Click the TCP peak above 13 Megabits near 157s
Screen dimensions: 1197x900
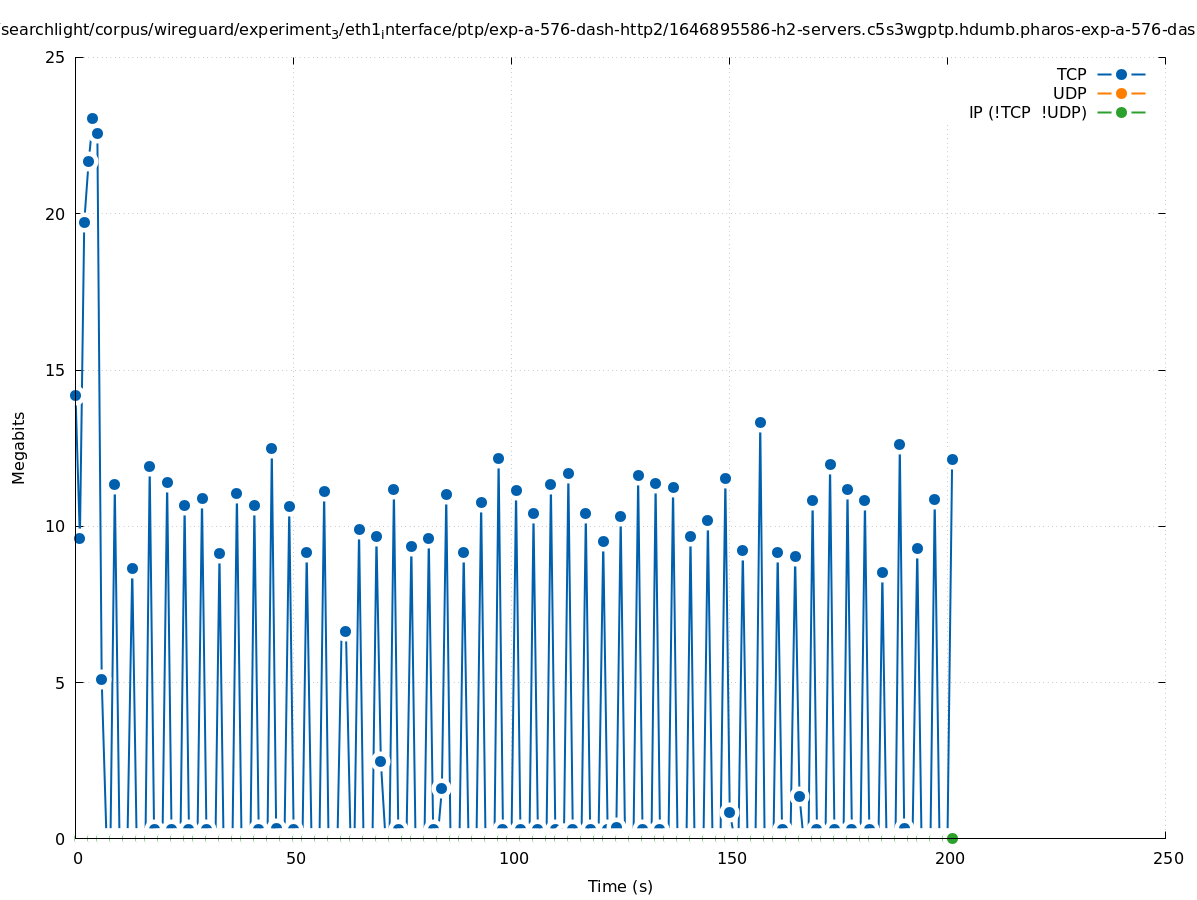760,422
